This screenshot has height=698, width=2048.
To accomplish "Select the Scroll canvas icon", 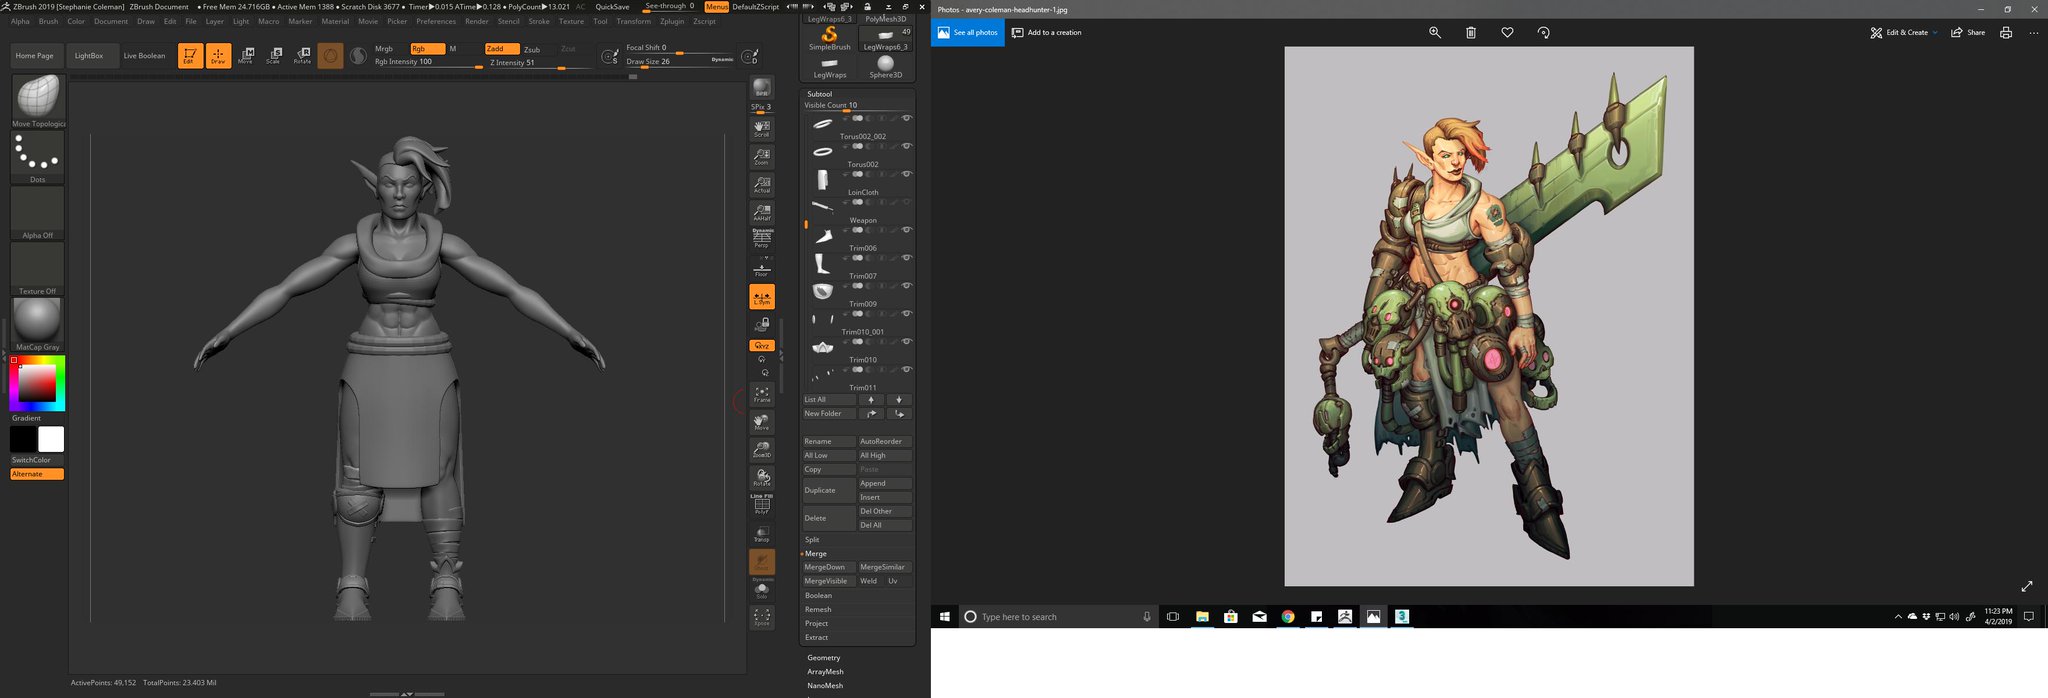I will pyautogui.click(x=762, y=129).
